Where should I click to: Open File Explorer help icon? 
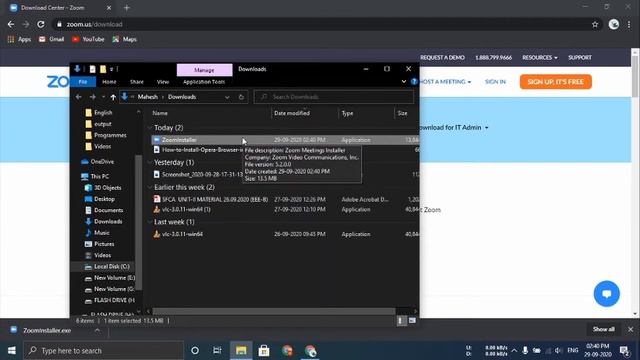tap(413, 82)
